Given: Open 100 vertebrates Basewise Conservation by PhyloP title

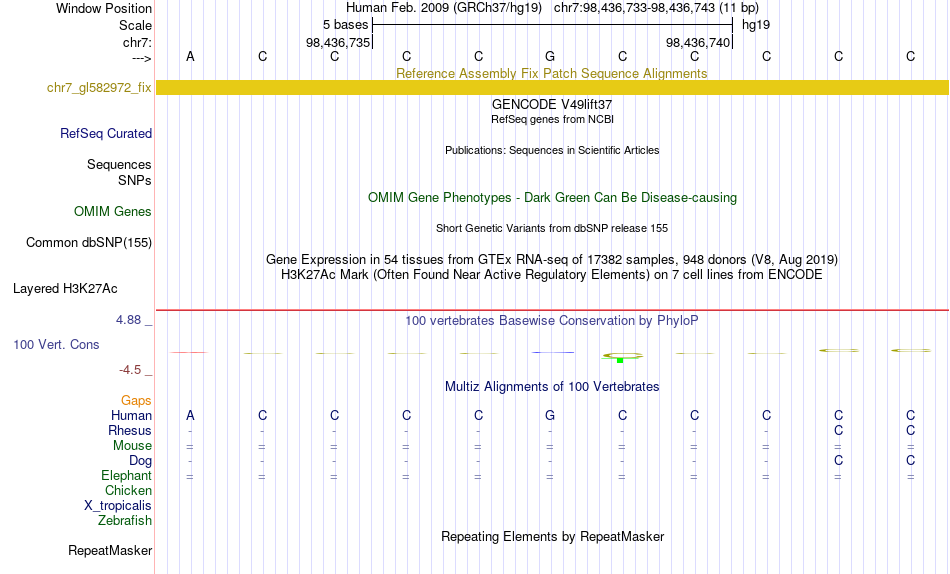Looking at the screenshot, I should [x=552, y=321].
